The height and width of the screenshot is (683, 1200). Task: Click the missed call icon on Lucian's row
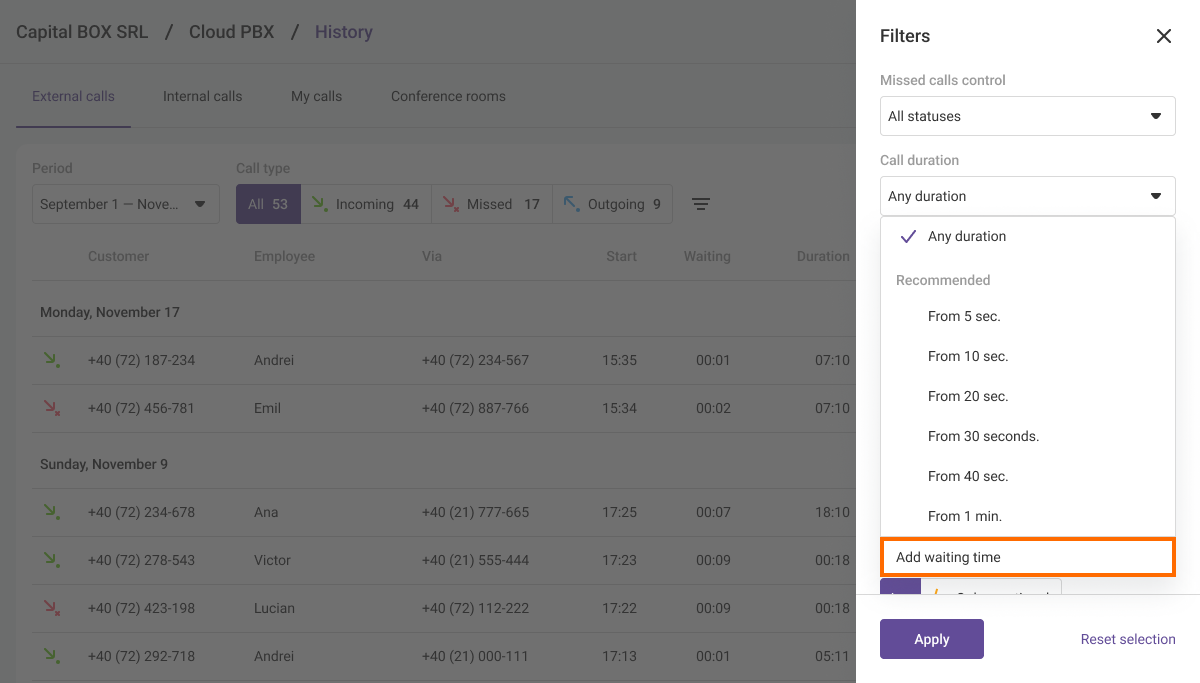coord(50,608)
